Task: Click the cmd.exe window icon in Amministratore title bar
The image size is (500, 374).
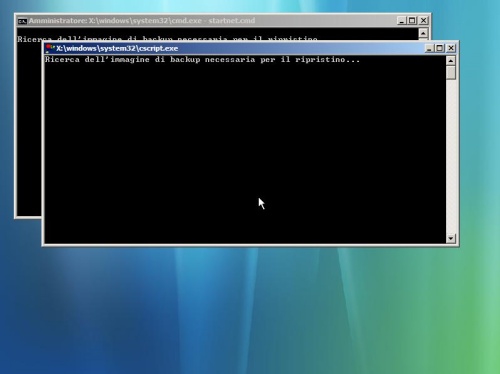Action: pos(22,21)
